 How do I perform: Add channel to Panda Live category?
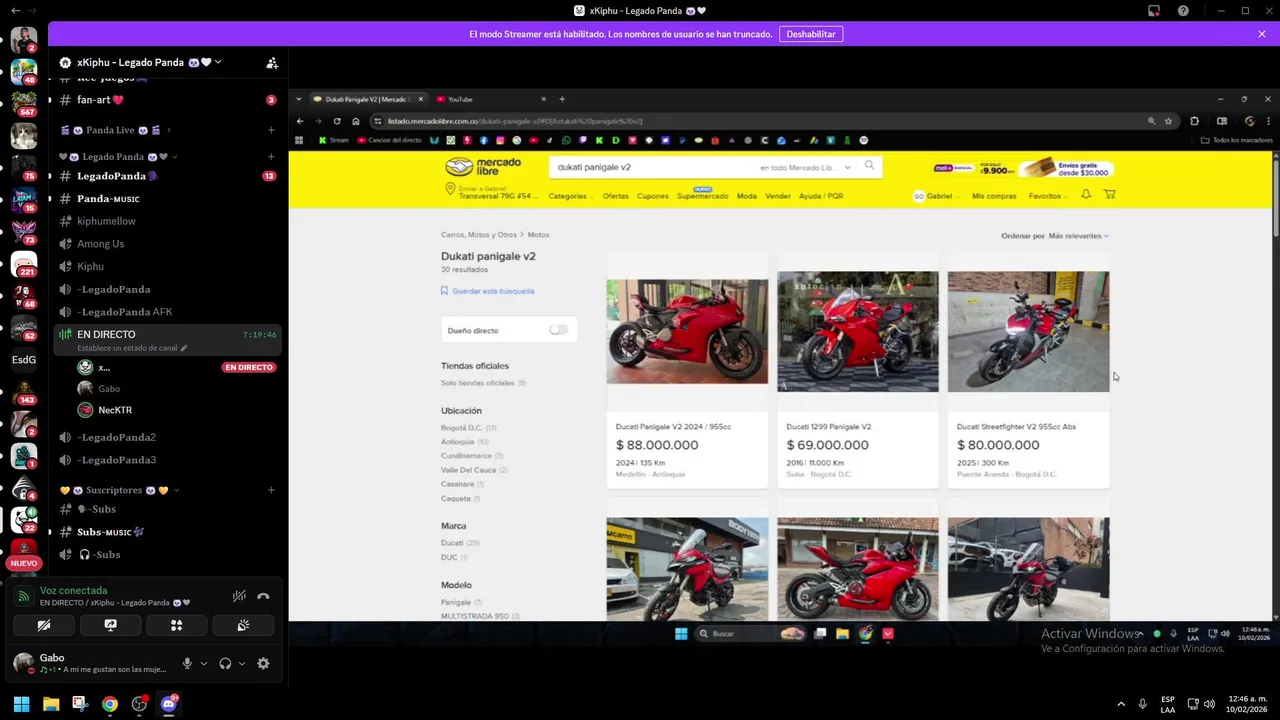point(271,130)
